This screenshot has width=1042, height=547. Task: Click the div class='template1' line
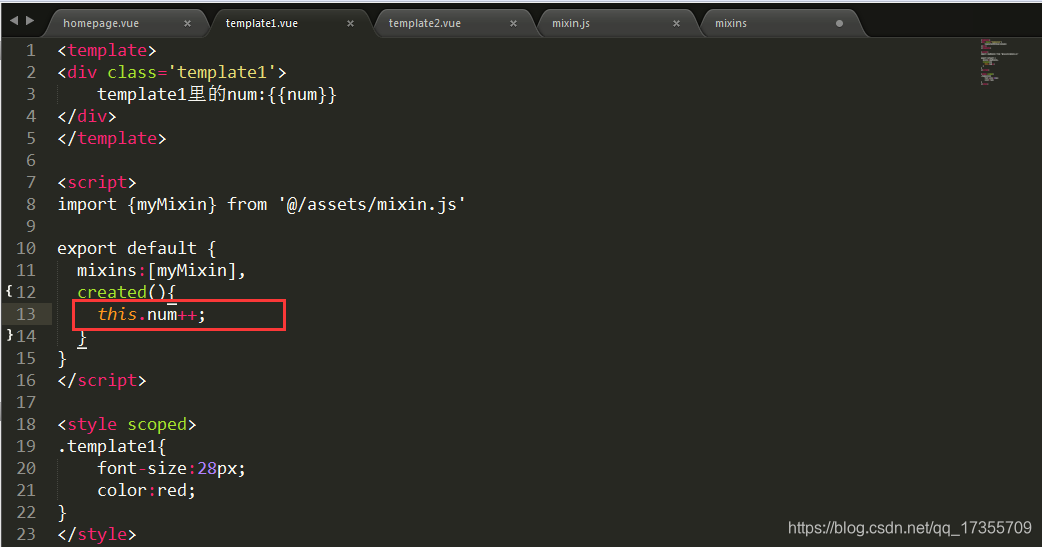172,72
